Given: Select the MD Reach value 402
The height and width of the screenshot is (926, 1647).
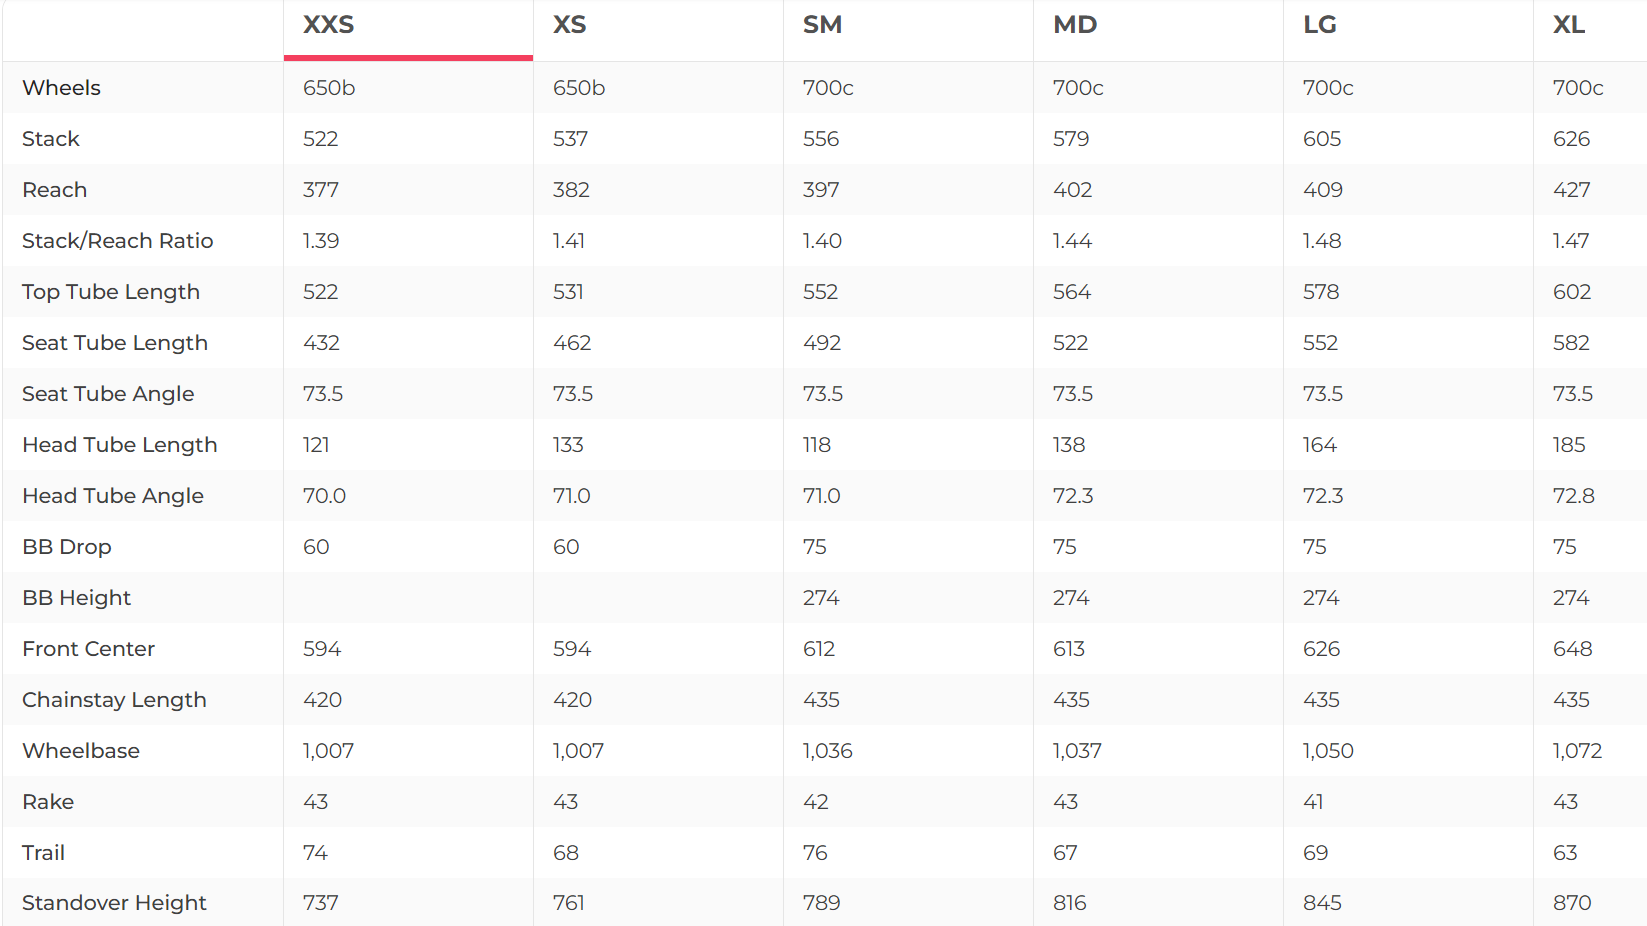Looking at the screenshot, I should (x=1072, y=190).
